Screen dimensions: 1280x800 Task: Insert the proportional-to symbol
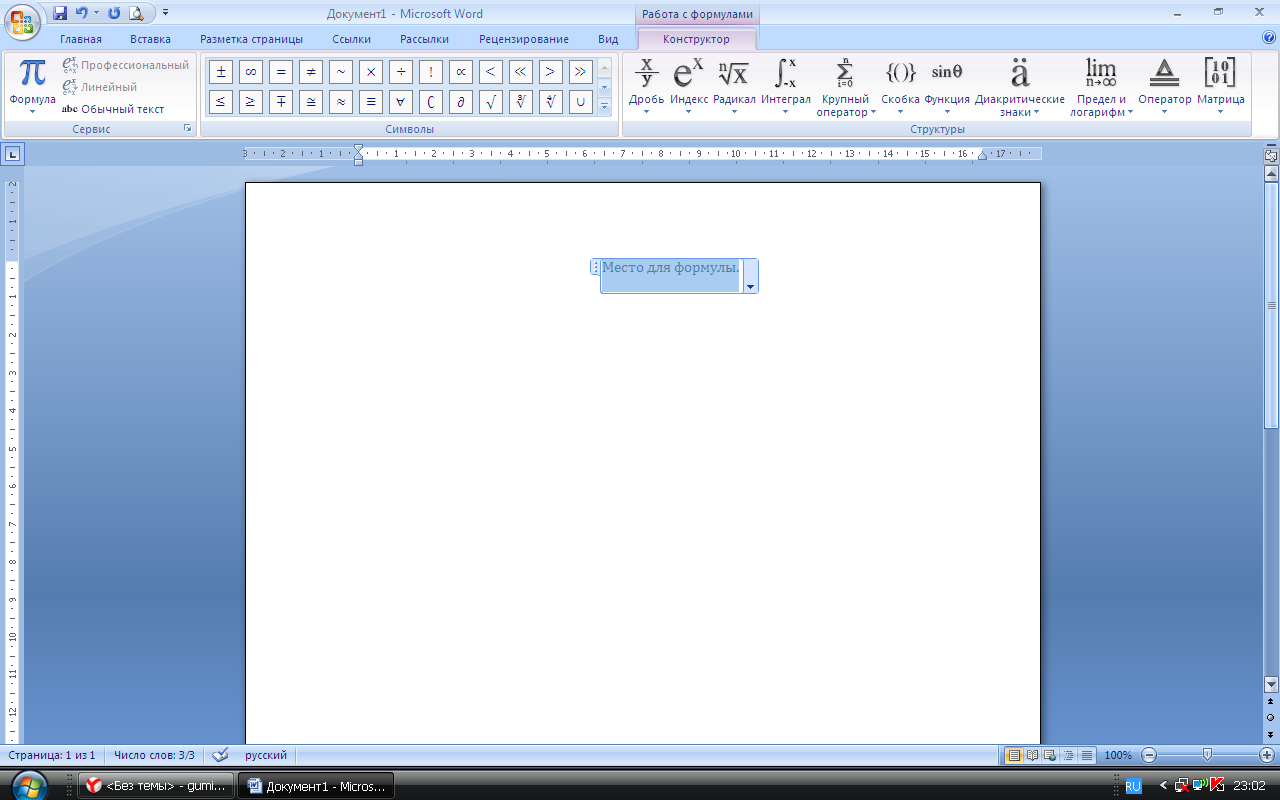click(x=460, y=72)
